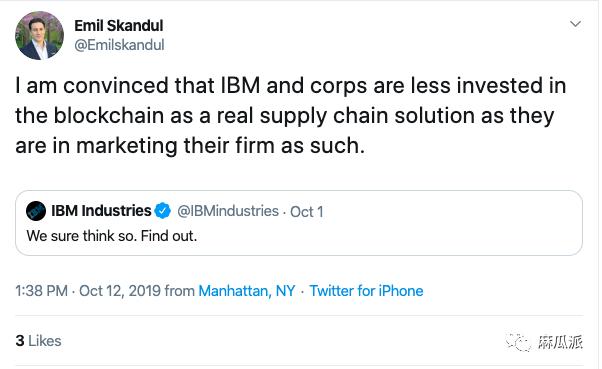The image size is (602, 369).
Task: View the 3 Likes list
Action: [x=38, y=341]
